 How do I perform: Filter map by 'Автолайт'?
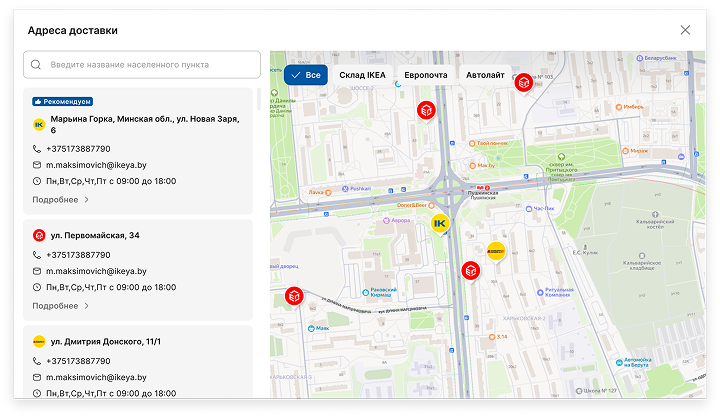(485, 75)
